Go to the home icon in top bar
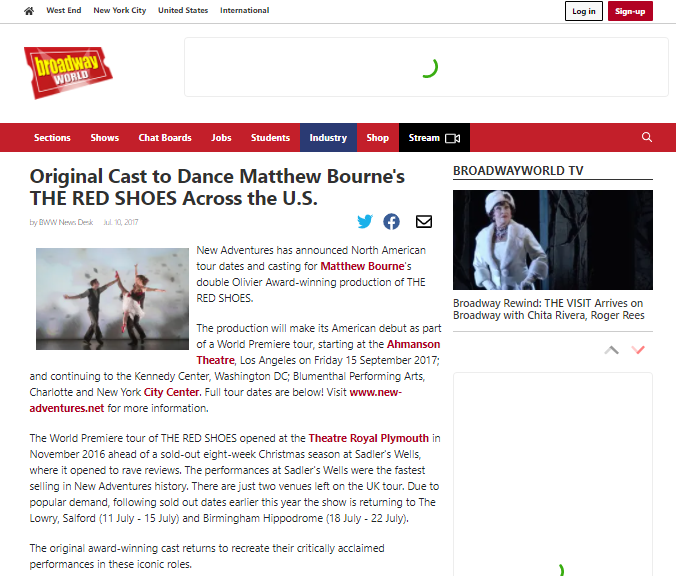Viewport: 676px width, 576px height. [29, 11]
